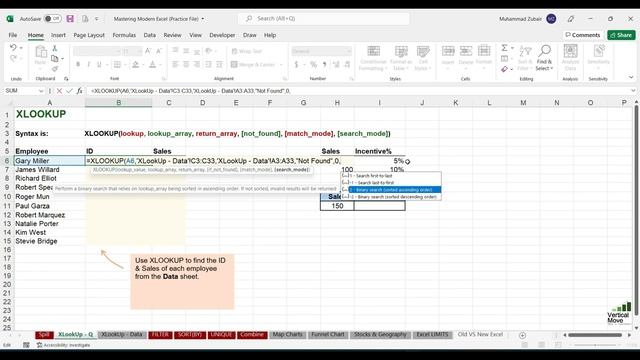Click the Cut scissors icon
The width and height of the screenshot is (640, 360).
coord(55,48)
